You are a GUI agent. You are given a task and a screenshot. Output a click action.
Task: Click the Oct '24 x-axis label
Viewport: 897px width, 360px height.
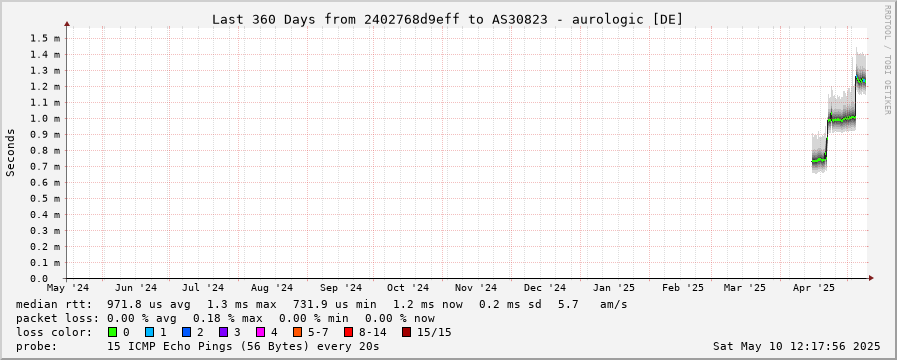408,288
